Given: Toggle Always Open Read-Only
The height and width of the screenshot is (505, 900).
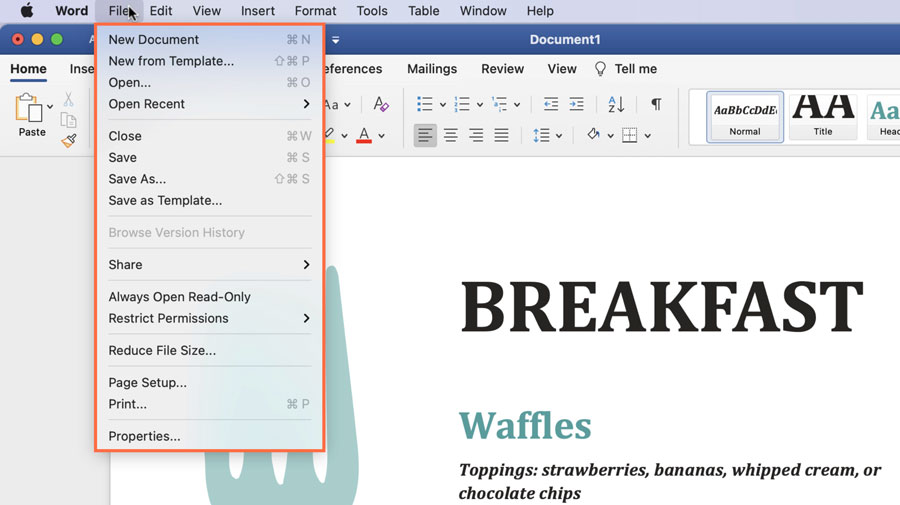Looking at the screenshot, I should [210, 297].
